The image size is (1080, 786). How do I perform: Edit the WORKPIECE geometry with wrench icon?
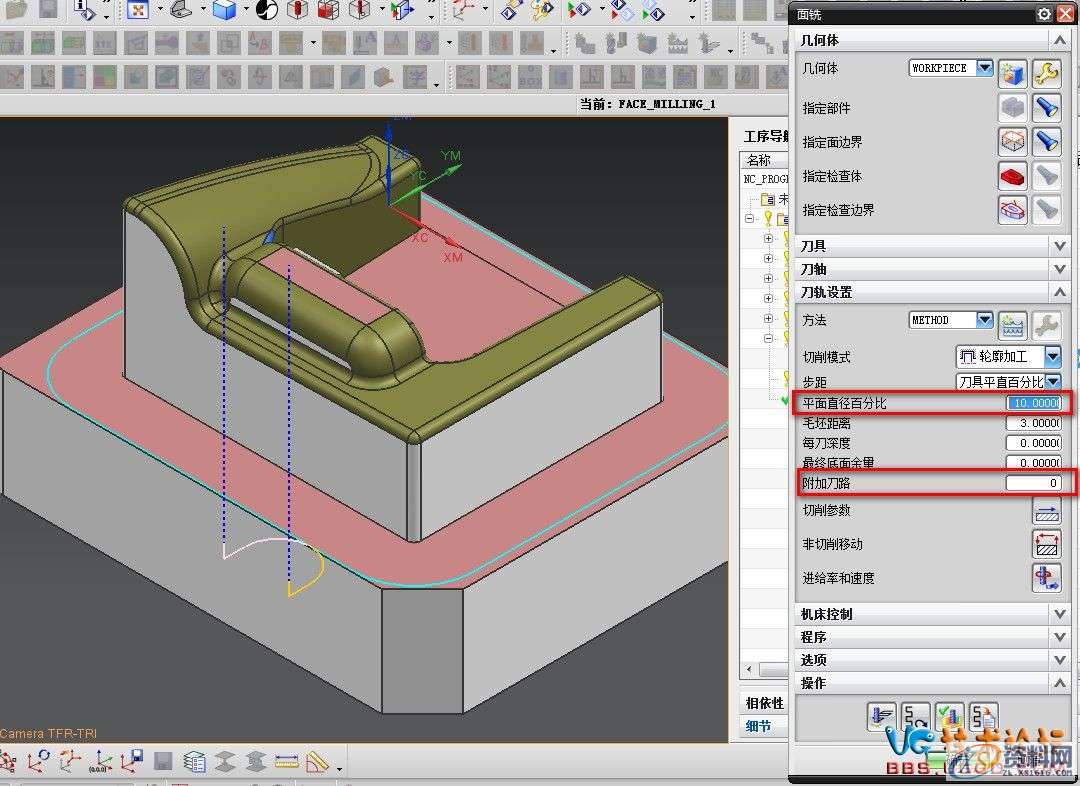click(x=1046, y=72)
